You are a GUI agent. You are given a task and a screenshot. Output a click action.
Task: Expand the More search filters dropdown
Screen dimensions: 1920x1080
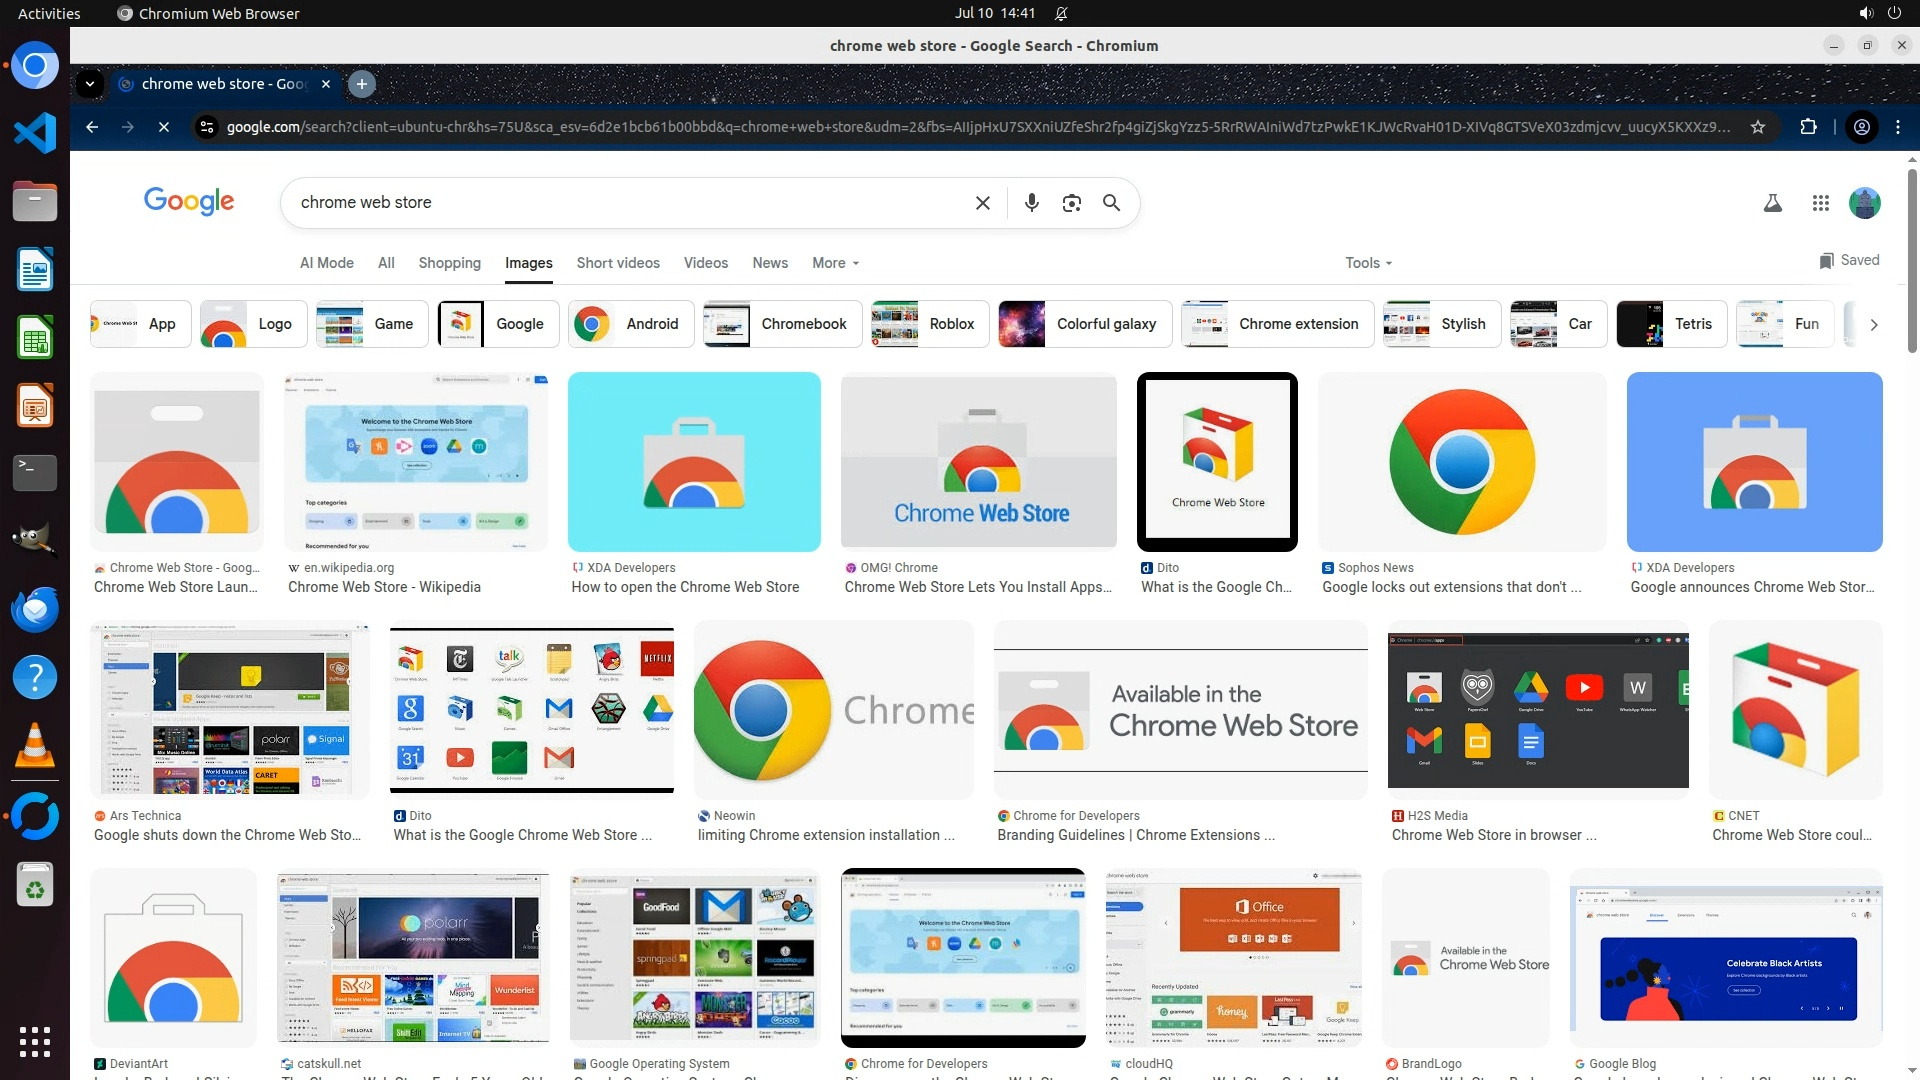pos(835,263)
